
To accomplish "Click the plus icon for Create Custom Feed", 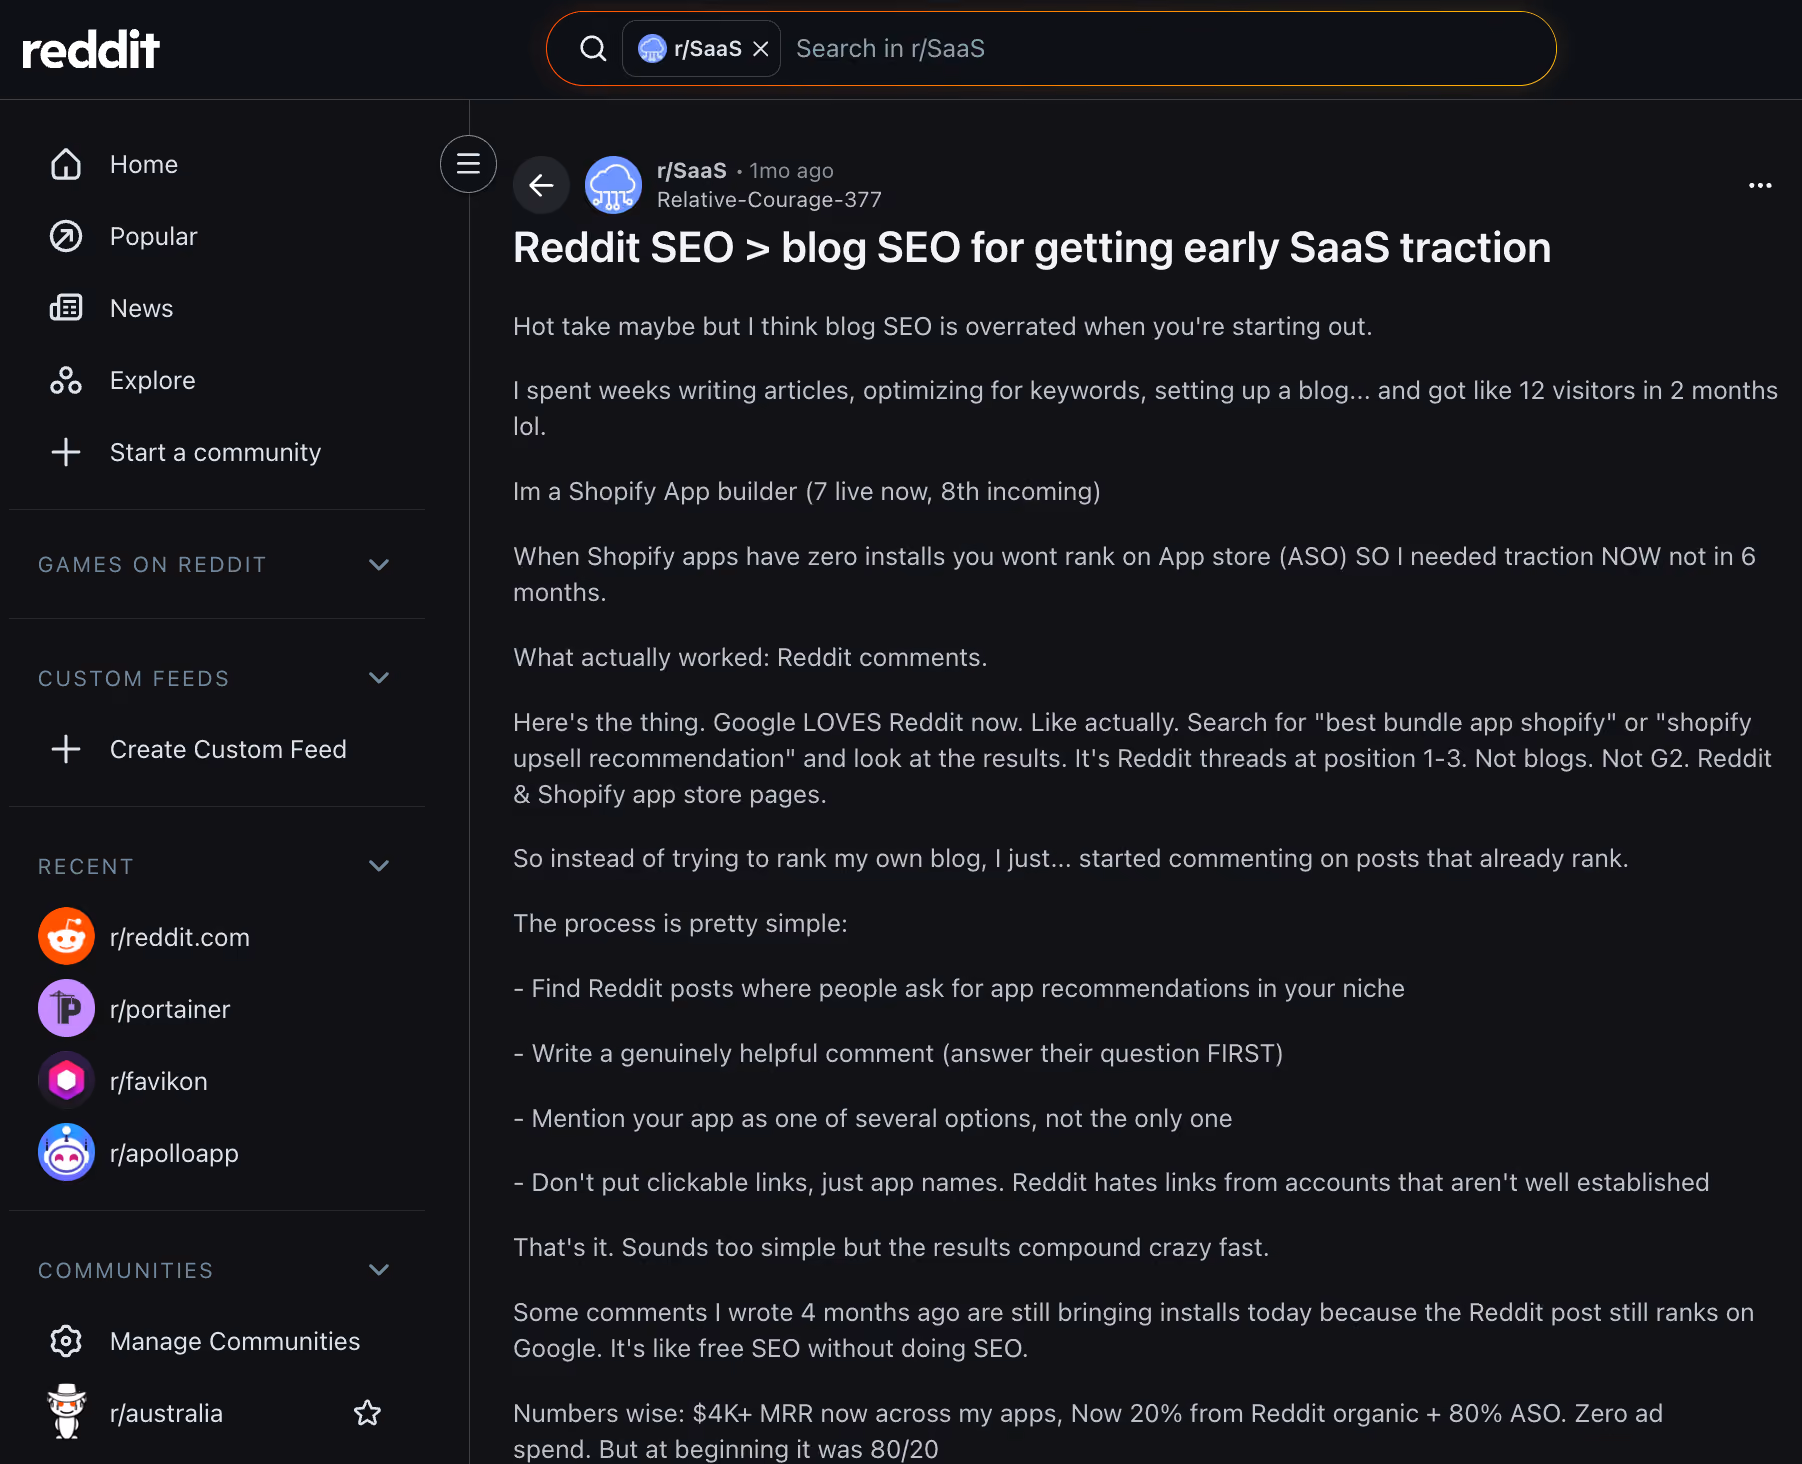I will (x=66, y=749).
